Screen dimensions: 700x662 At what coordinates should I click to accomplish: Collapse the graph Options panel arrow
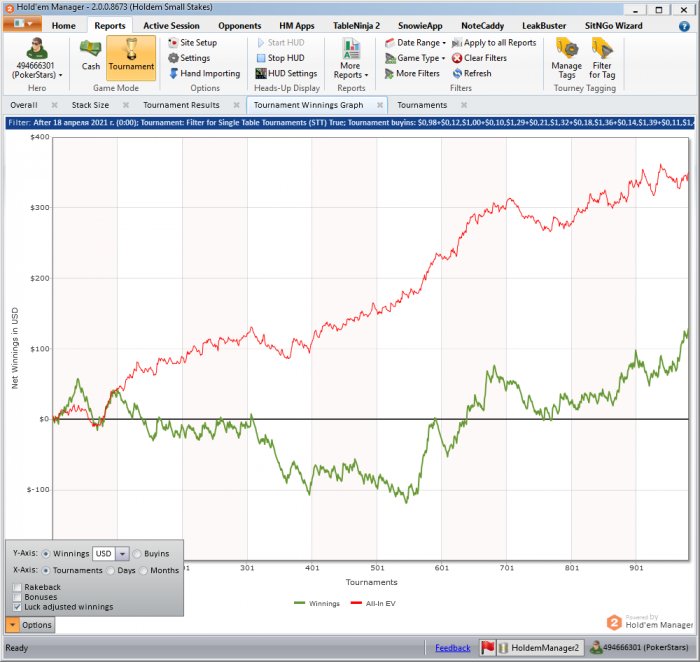(x=12, y=625)
